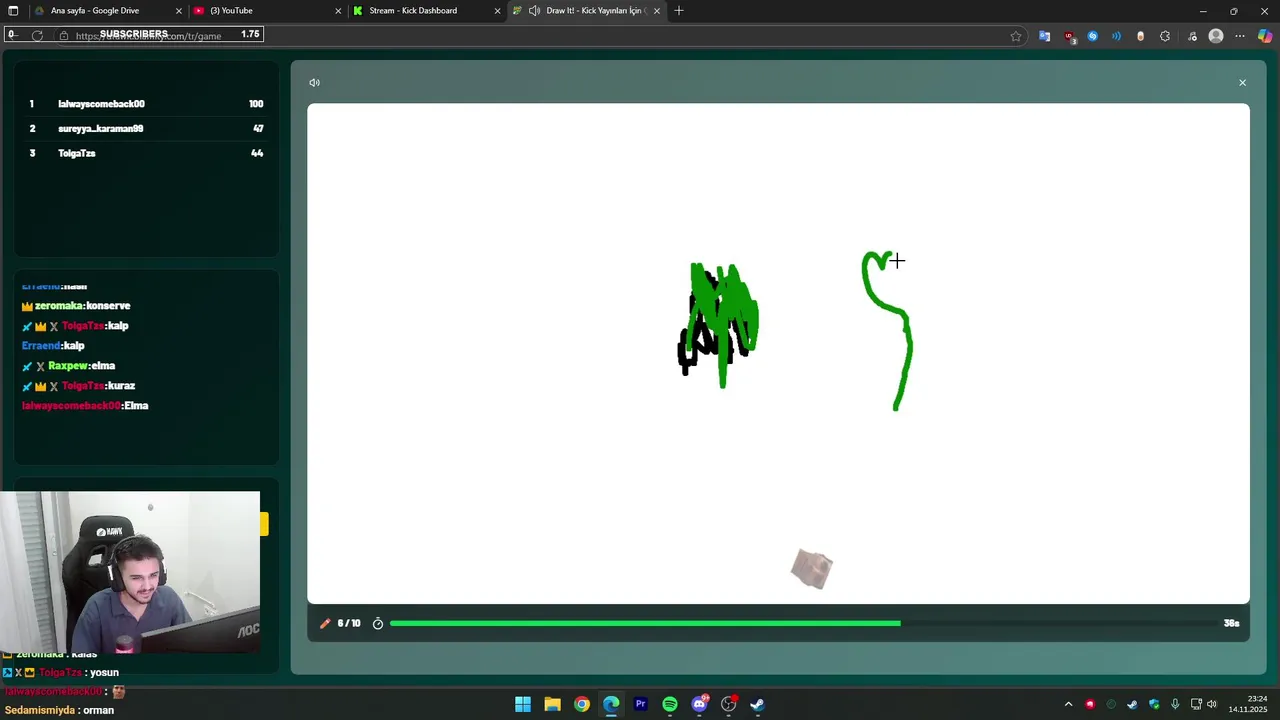Screen dimensions: 1280x720
Task: Click the green scribble drawing on canvas
Action: (x=720, y=322)
